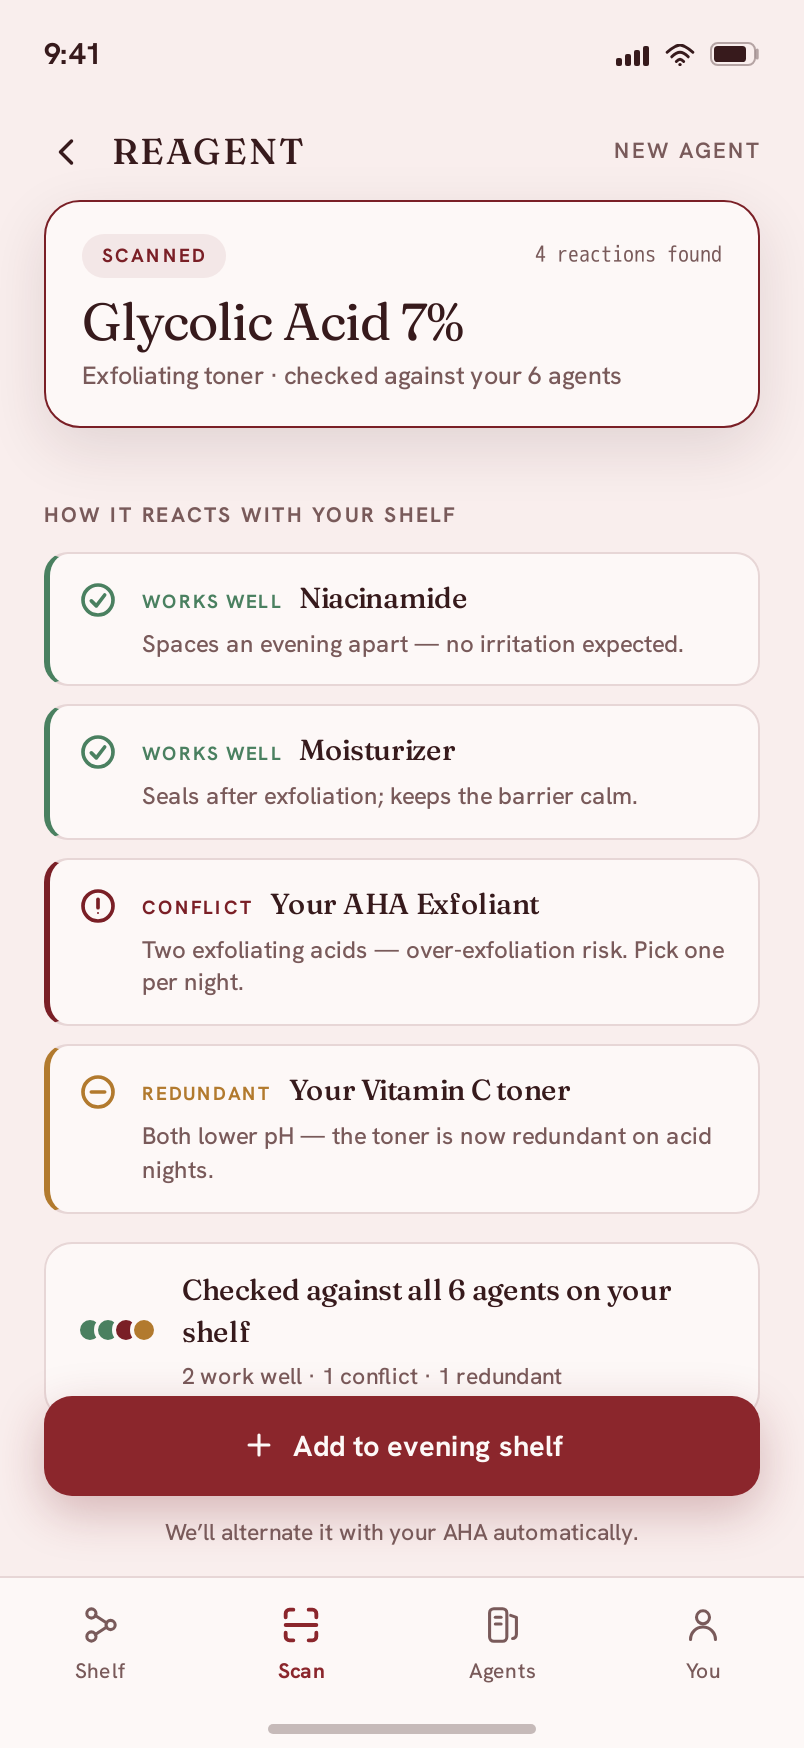The width and height of the screenshot is (804, 1748).
Task: Open the Niacinamide works well card
Action: click(x=402, y=619)
